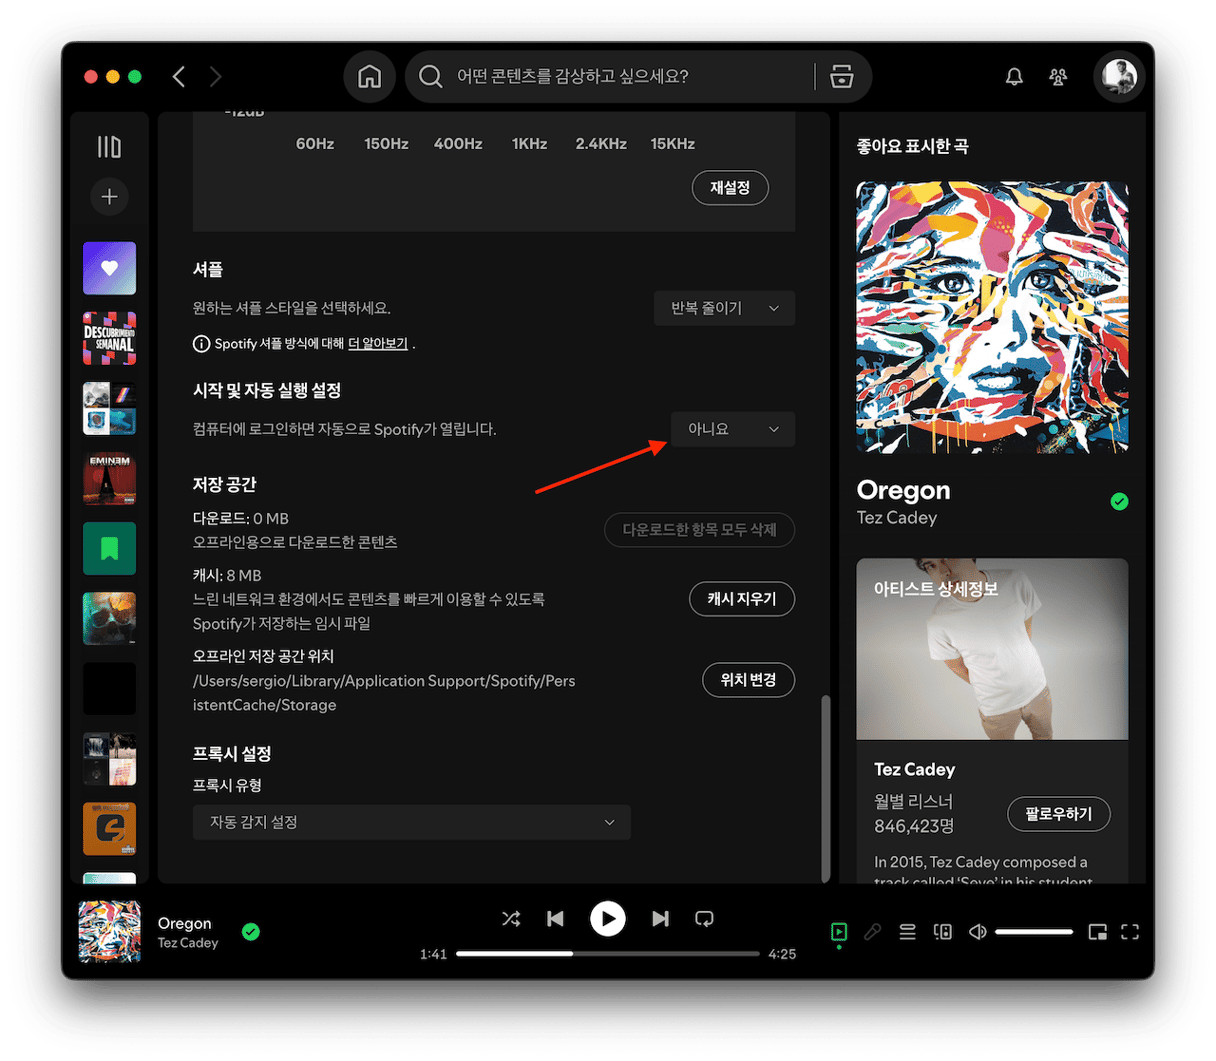Open the Liked Songs playlist in sidebar
The width and height of the screenshot is (1216, 1061).
coord(109,268)
